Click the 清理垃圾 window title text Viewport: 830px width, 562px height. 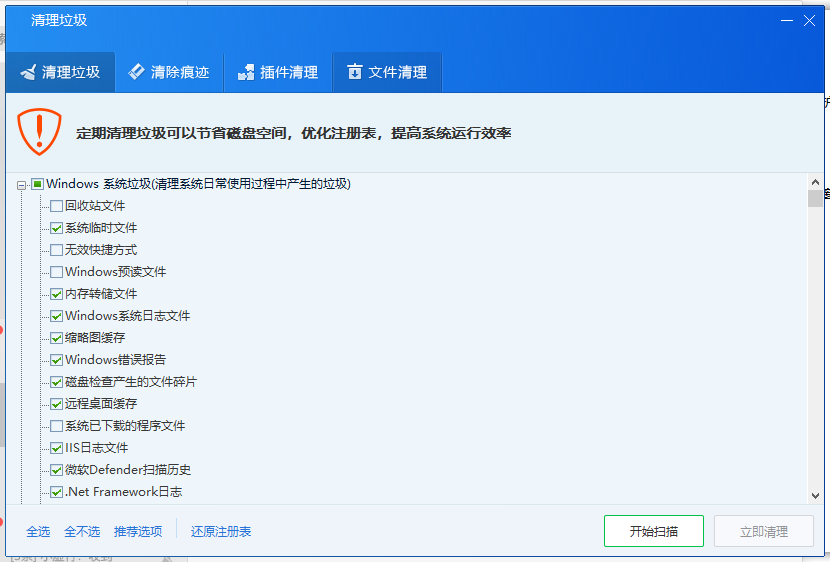(x=59, y=20)
